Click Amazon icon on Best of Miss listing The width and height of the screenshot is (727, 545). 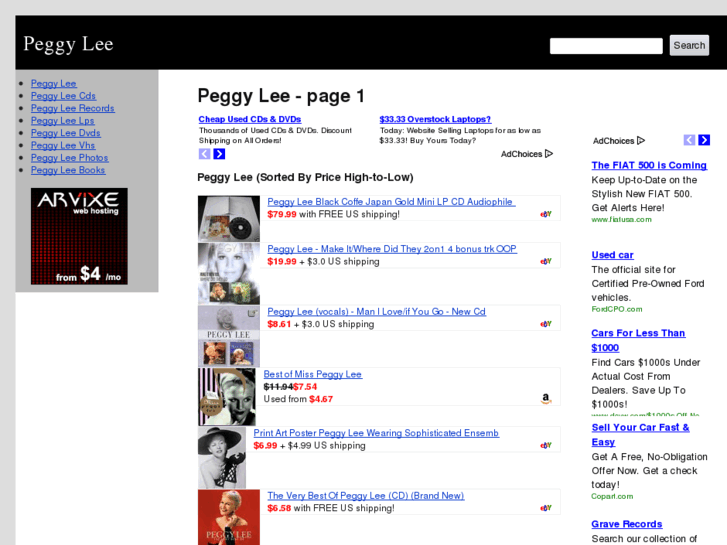[x=546, y=399]
